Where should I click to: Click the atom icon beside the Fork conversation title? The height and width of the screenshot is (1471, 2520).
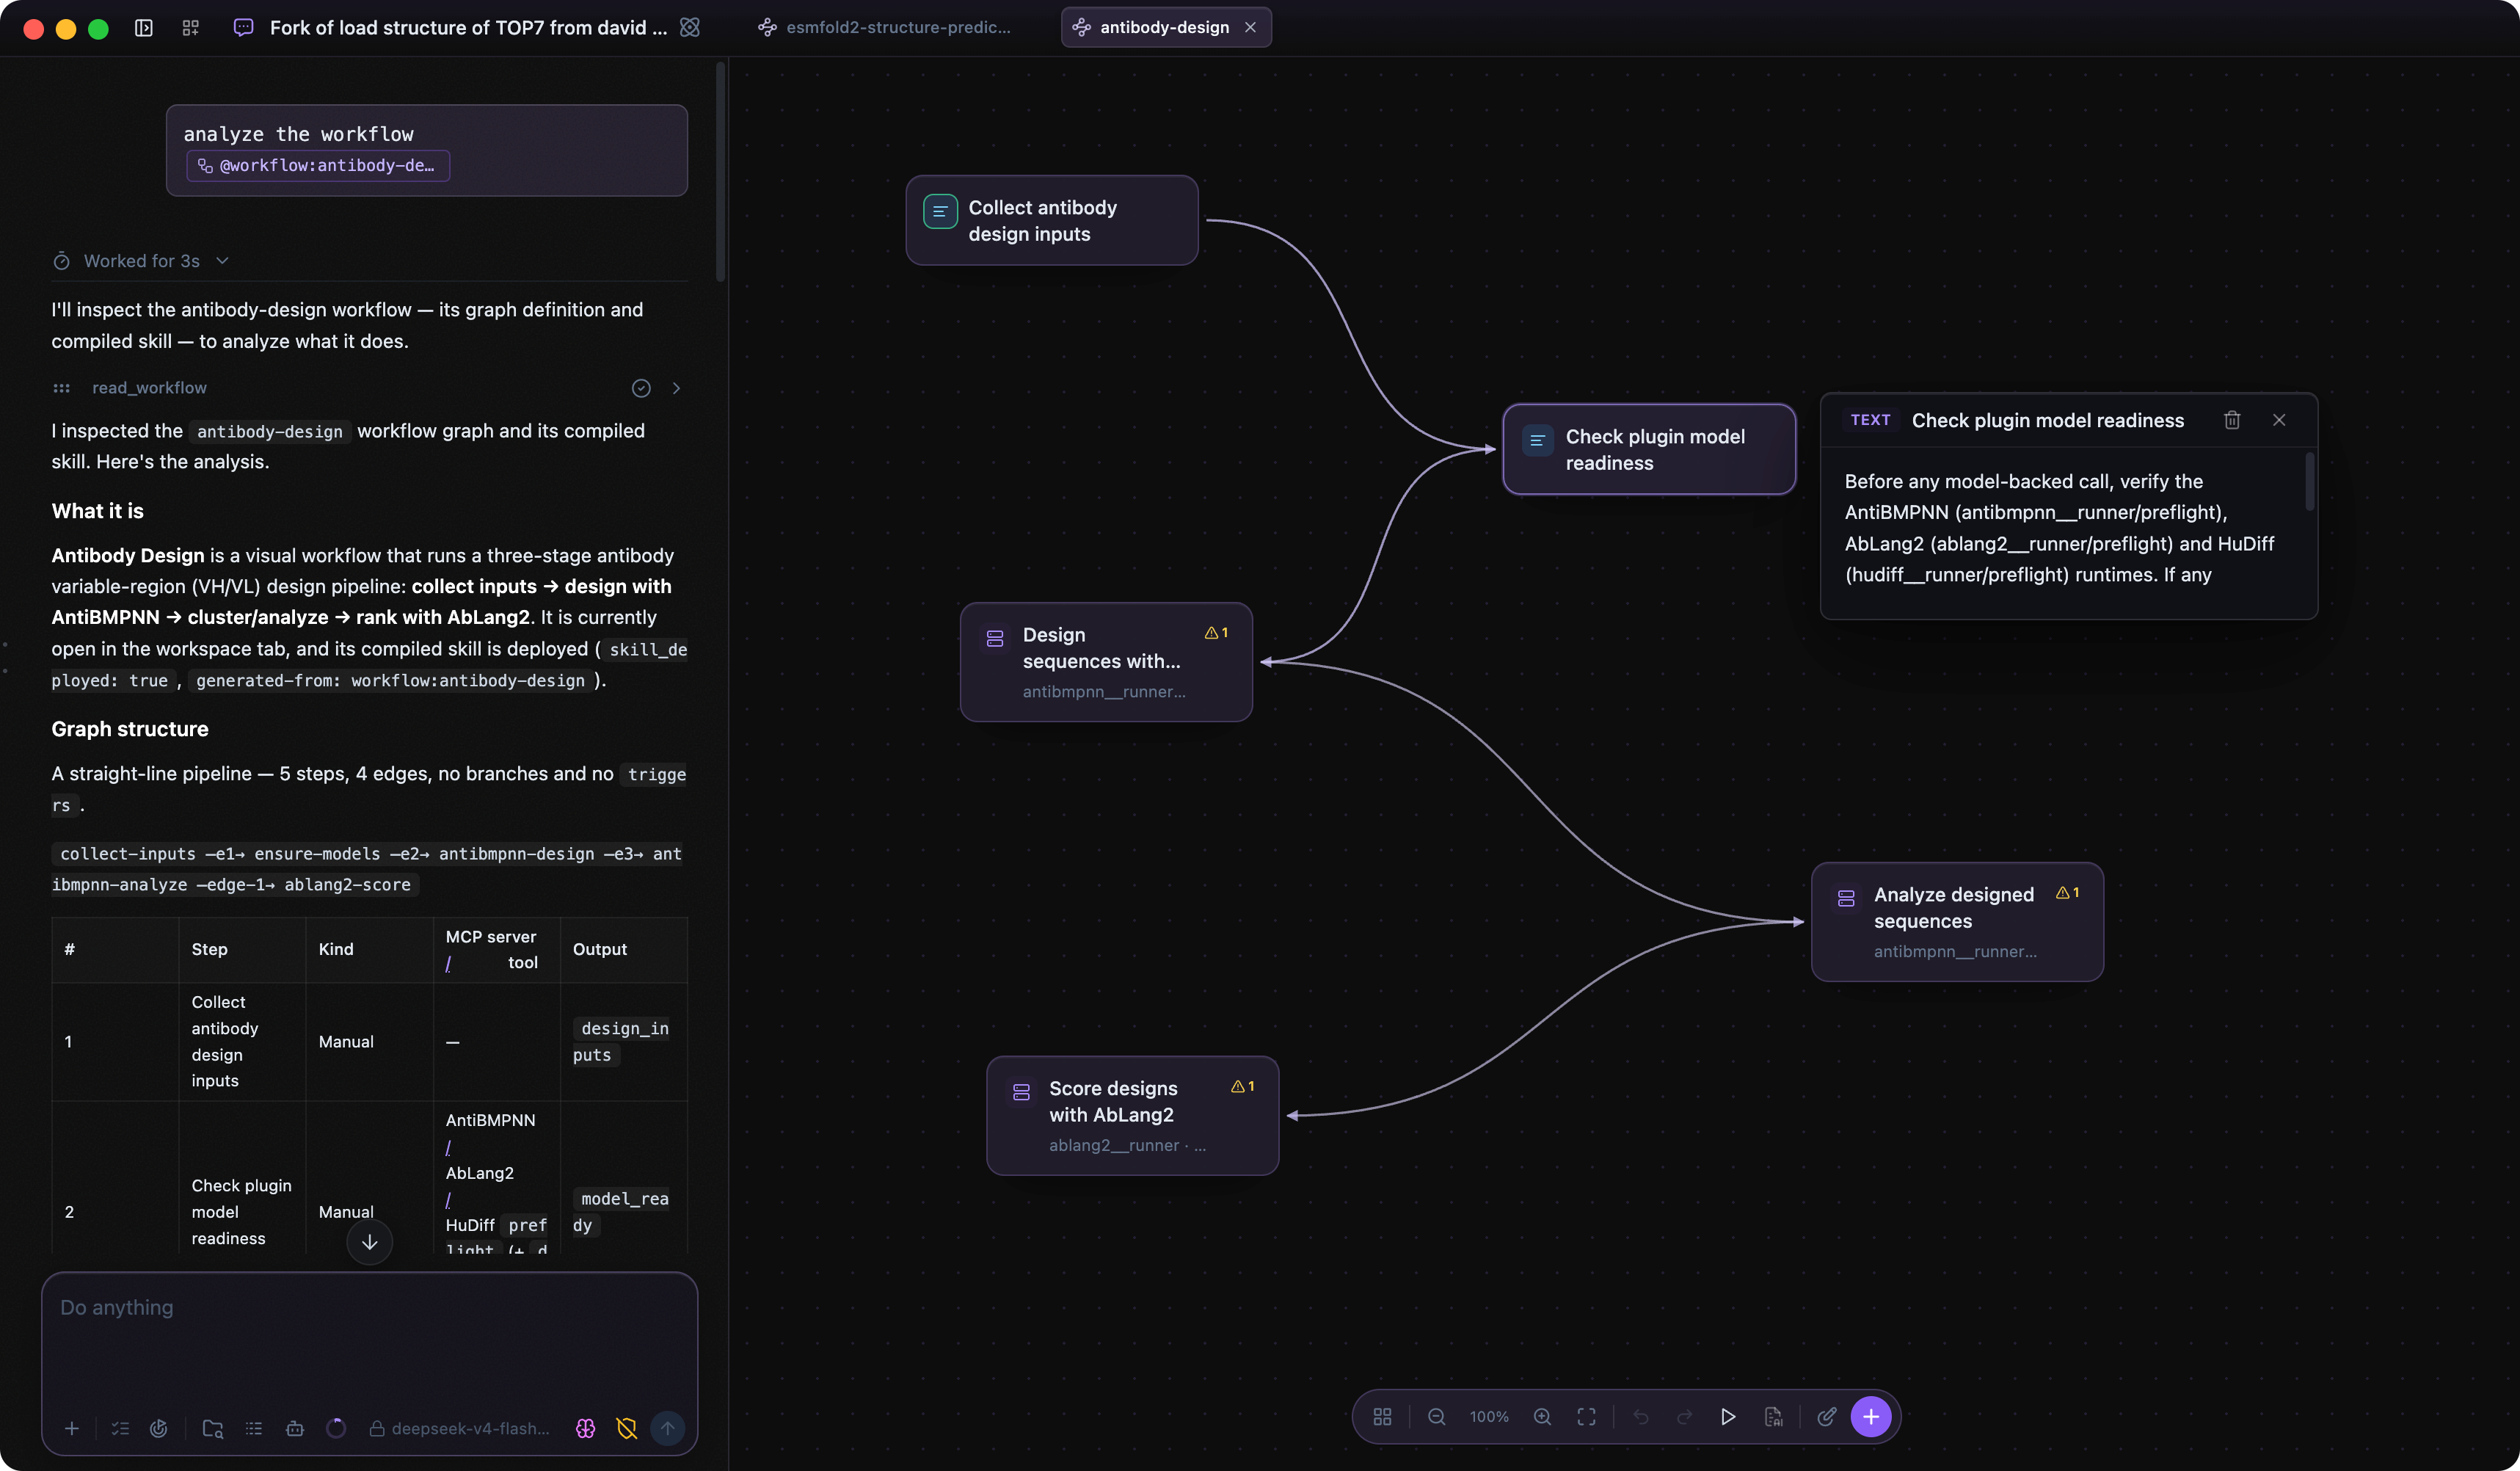(690, 28)
